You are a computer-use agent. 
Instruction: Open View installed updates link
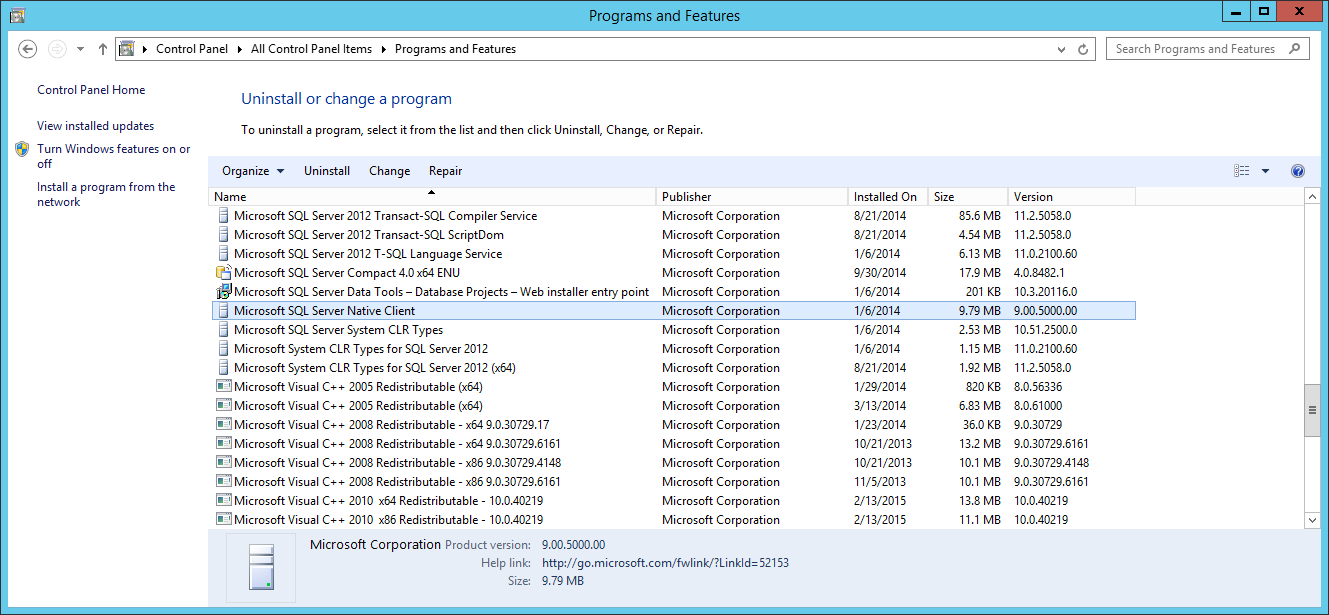click(x=96, y=126)
